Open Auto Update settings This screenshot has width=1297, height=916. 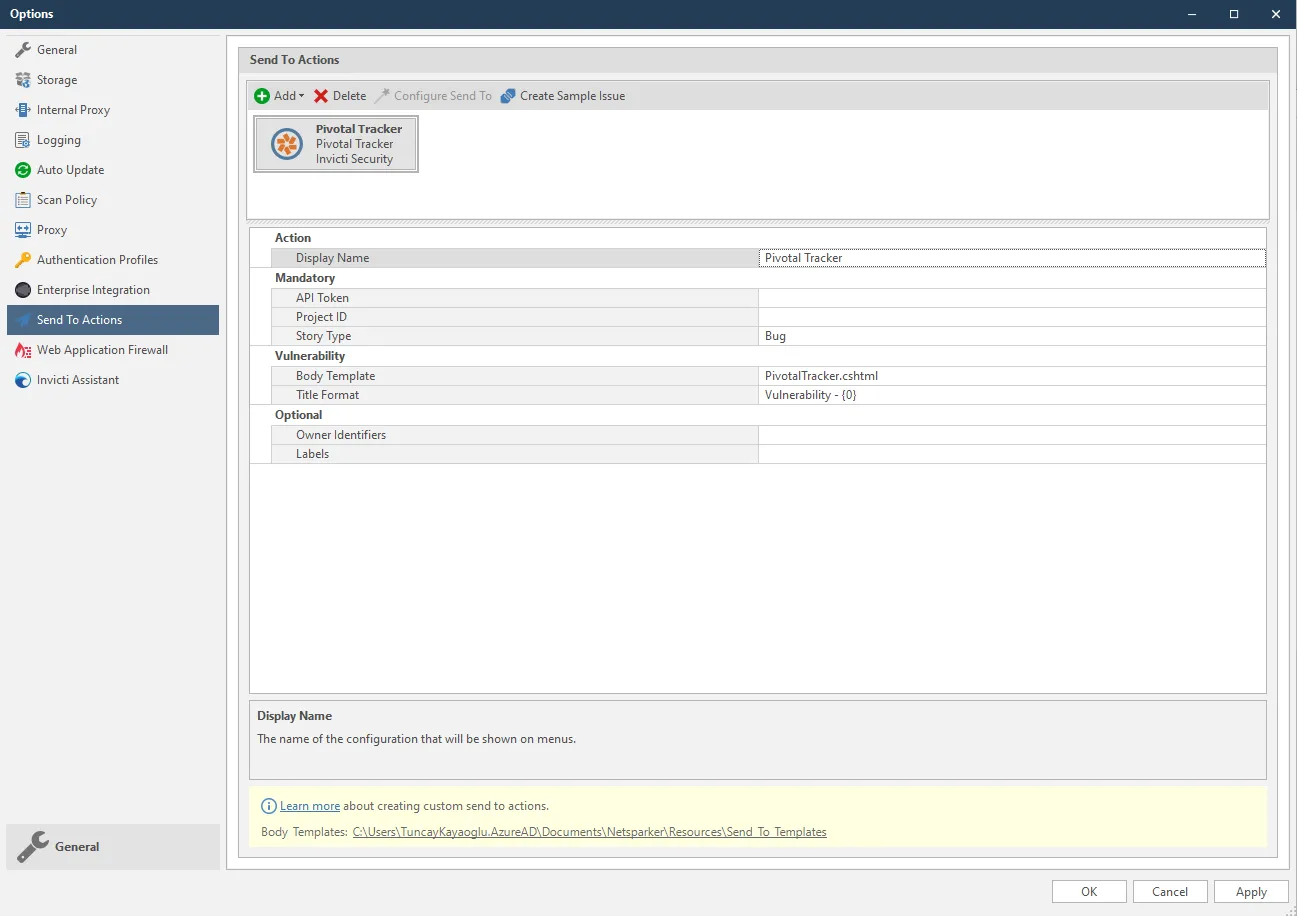(x=69, y=169)
